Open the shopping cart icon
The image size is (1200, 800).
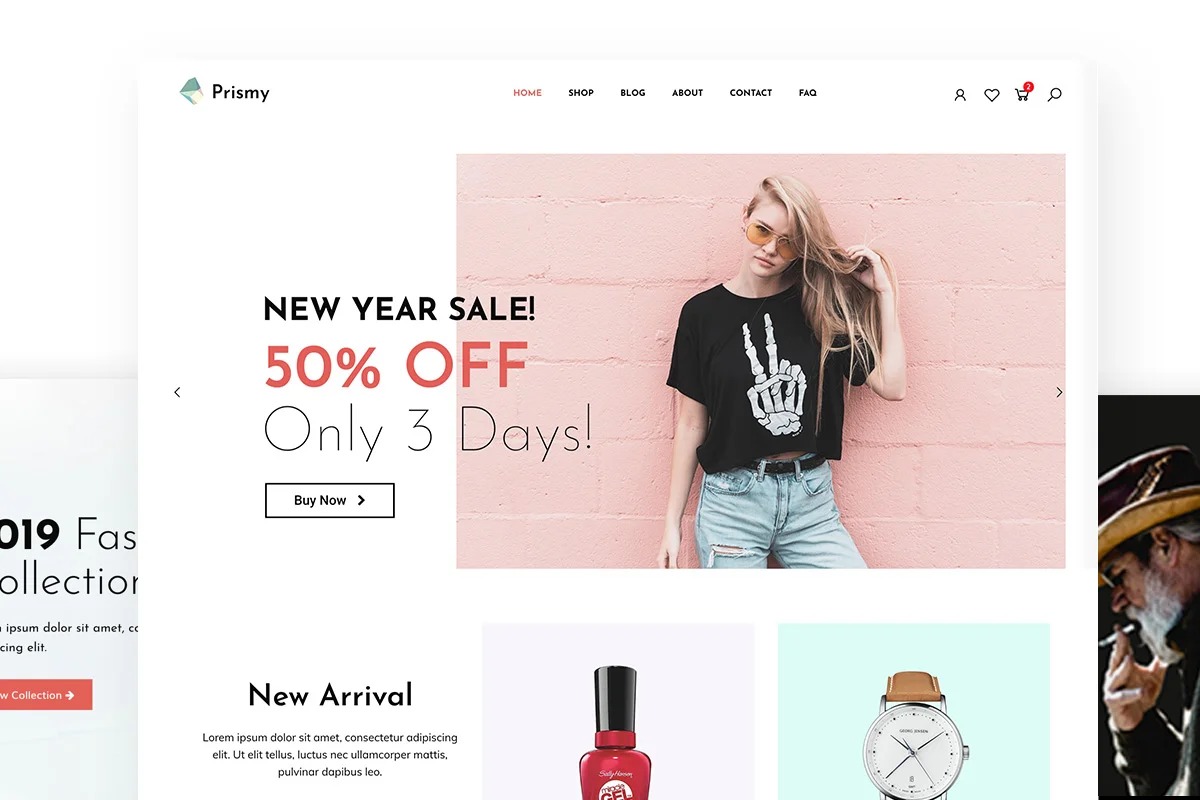coord(1021,95)
